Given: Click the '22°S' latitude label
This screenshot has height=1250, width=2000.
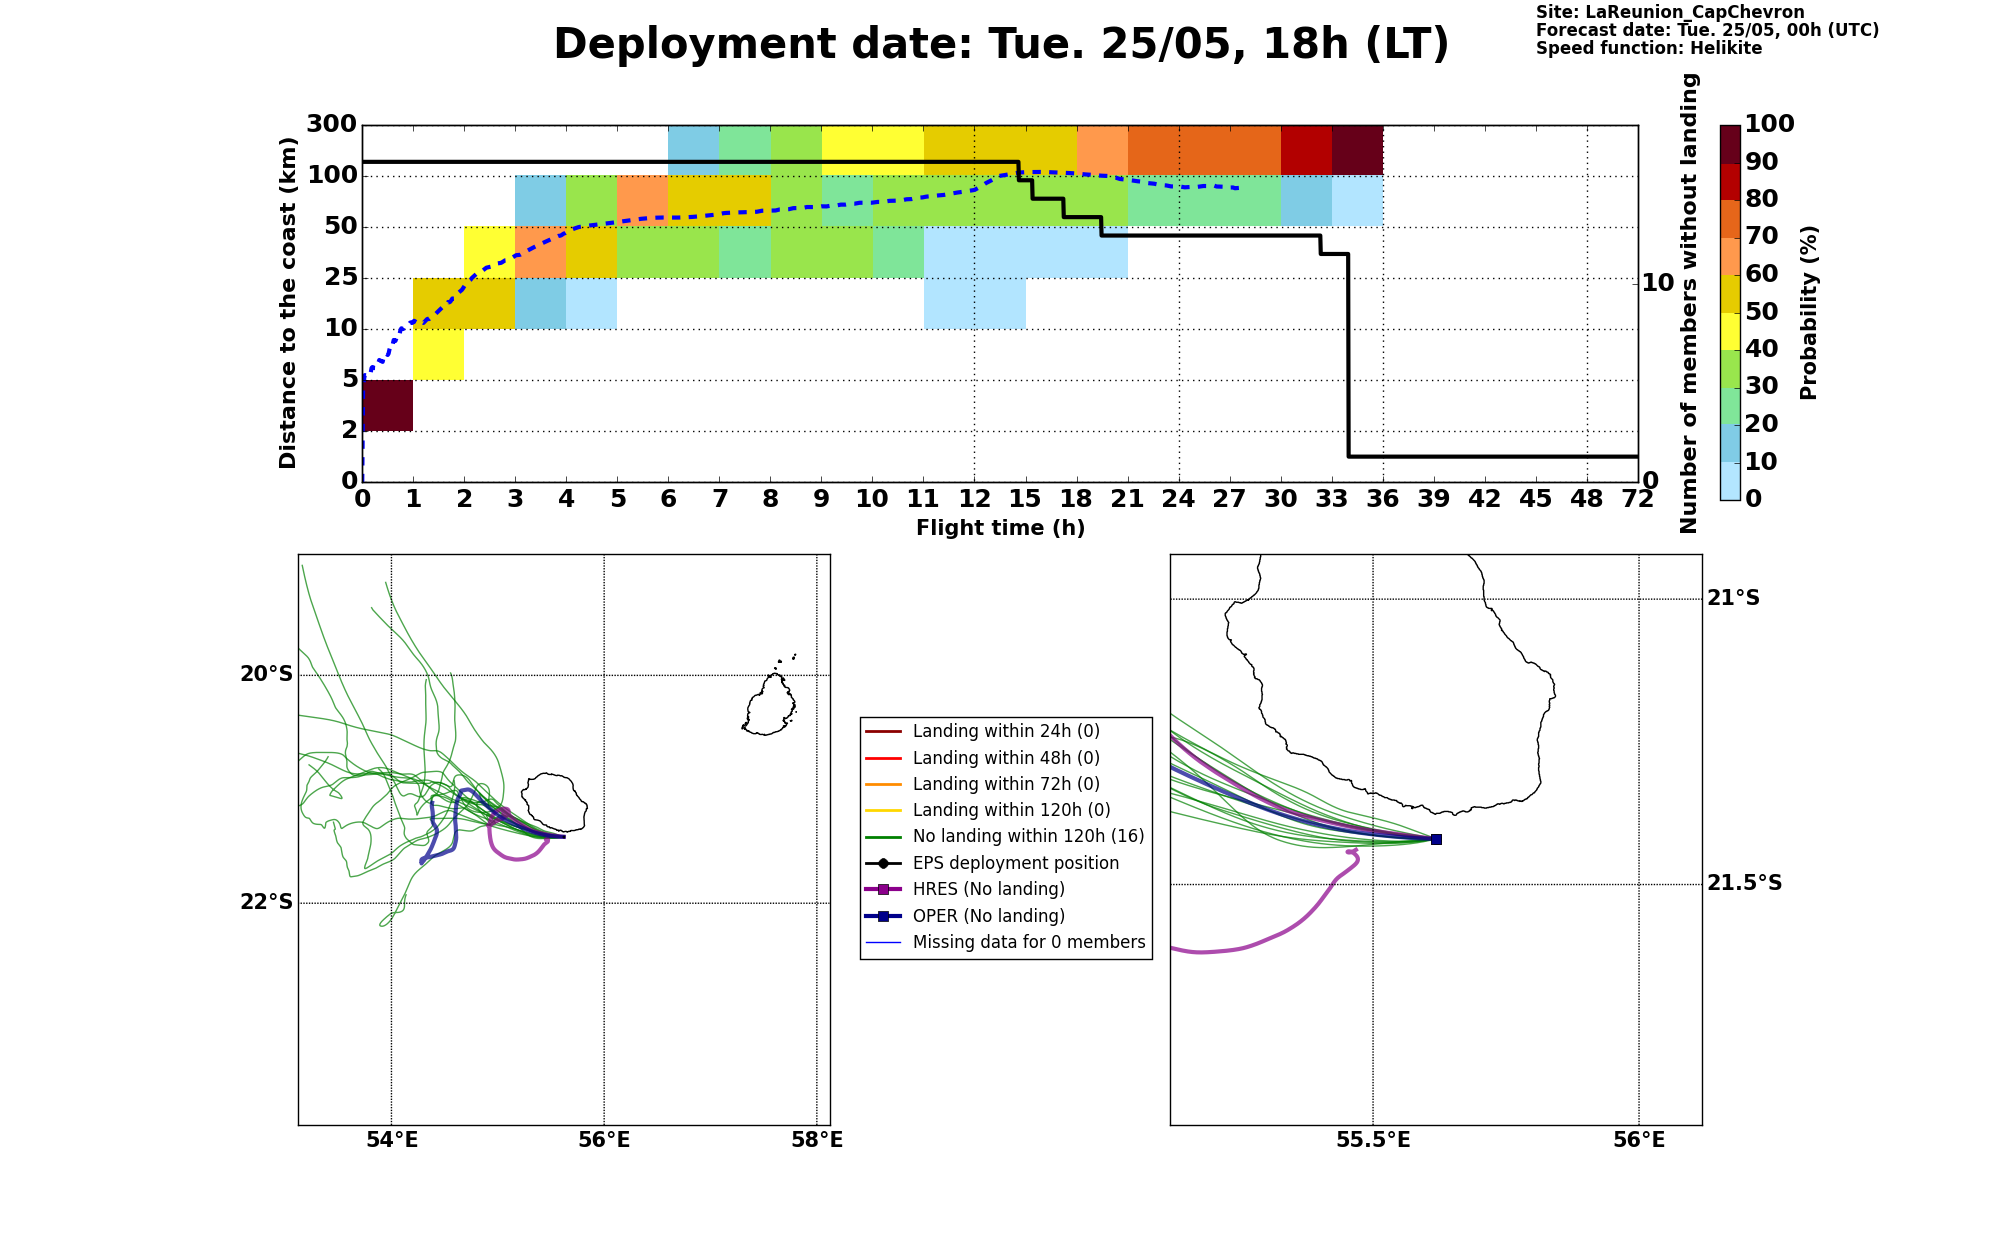Looking at the screenshot, I should [266, 903].
